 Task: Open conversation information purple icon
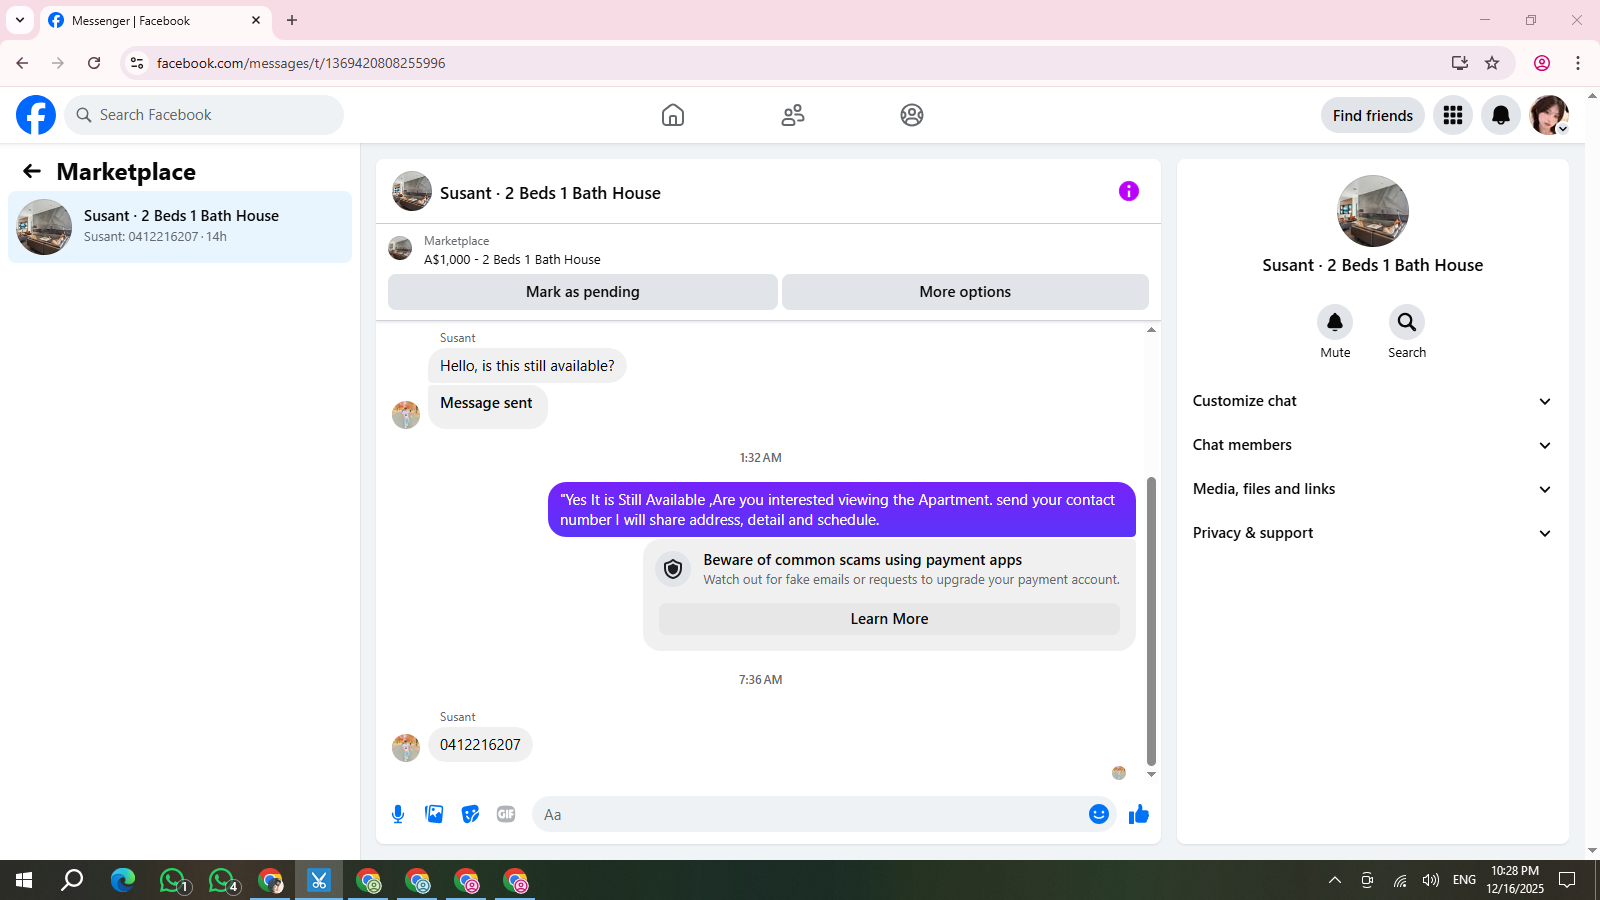click(1129, 191)
